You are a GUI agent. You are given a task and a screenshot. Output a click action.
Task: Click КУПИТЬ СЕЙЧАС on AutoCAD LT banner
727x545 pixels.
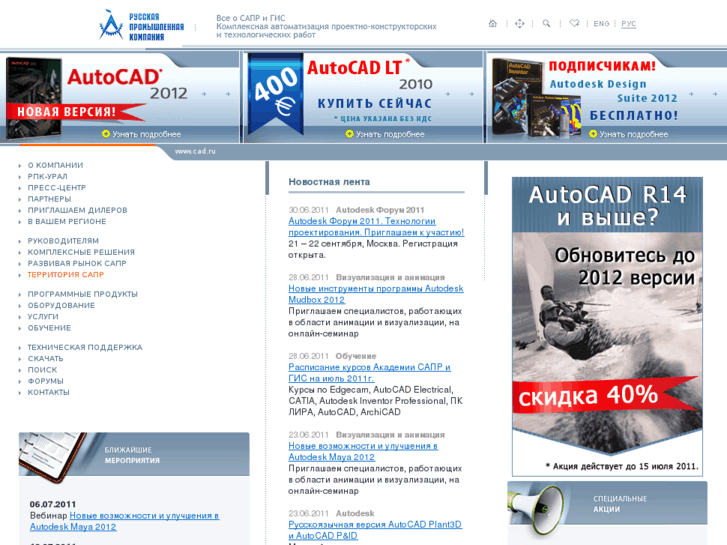point(375,103)
